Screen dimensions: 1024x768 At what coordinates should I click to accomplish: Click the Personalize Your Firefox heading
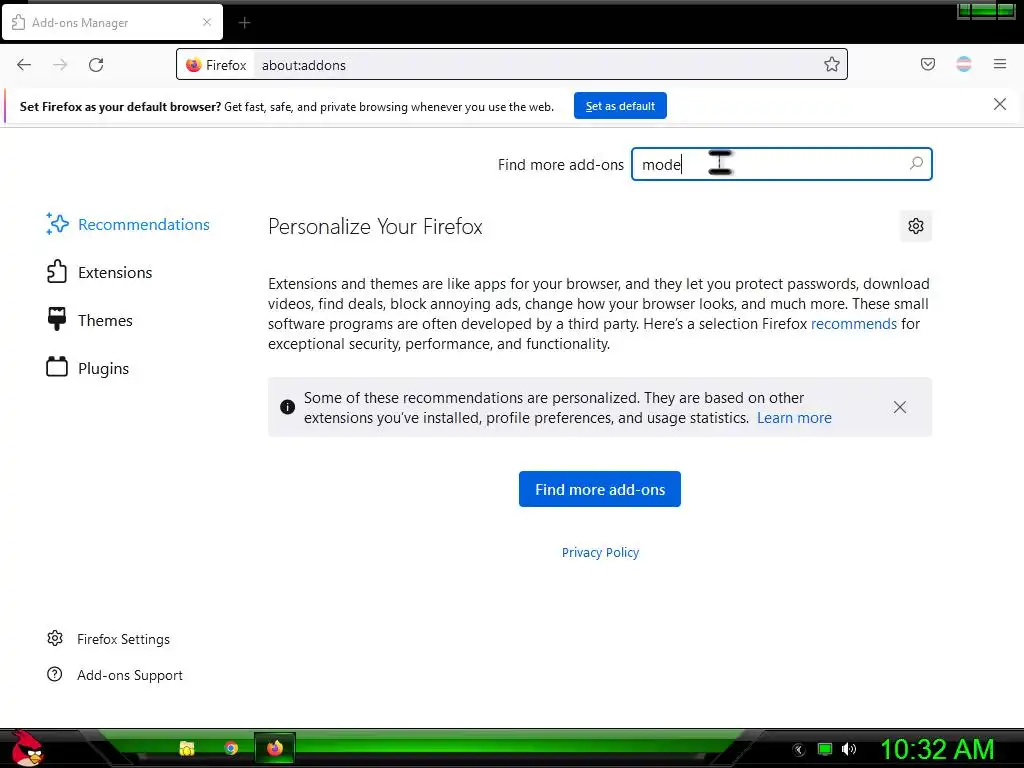tap(375, 227)
